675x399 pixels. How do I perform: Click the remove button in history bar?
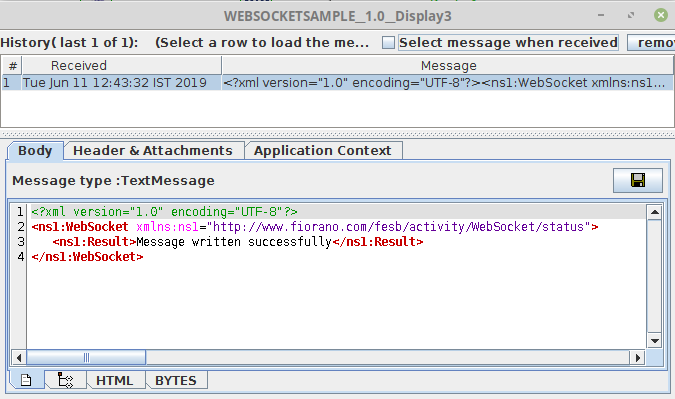click(651, 43)
